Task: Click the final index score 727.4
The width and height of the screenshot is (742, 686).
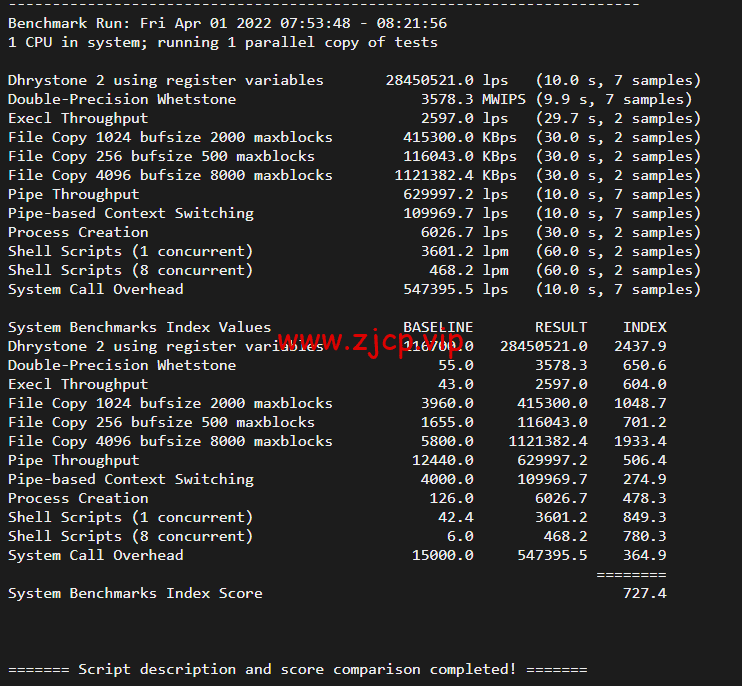Action: 645,593
